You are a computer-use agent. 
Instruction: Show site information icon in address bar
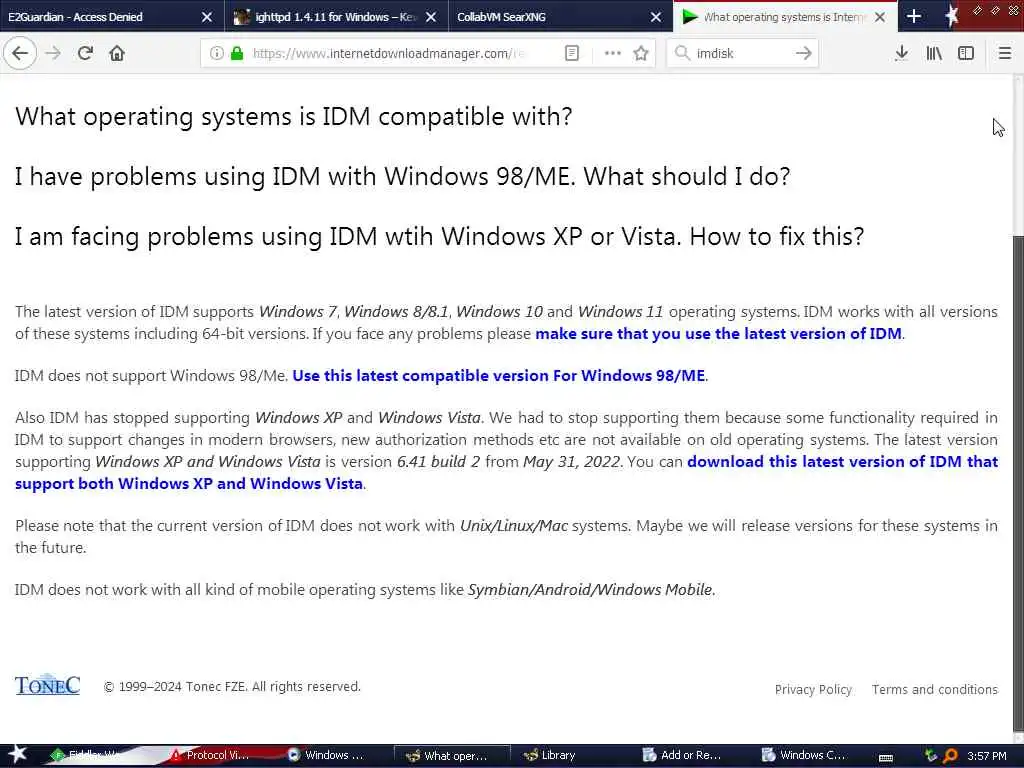[216, 53]
